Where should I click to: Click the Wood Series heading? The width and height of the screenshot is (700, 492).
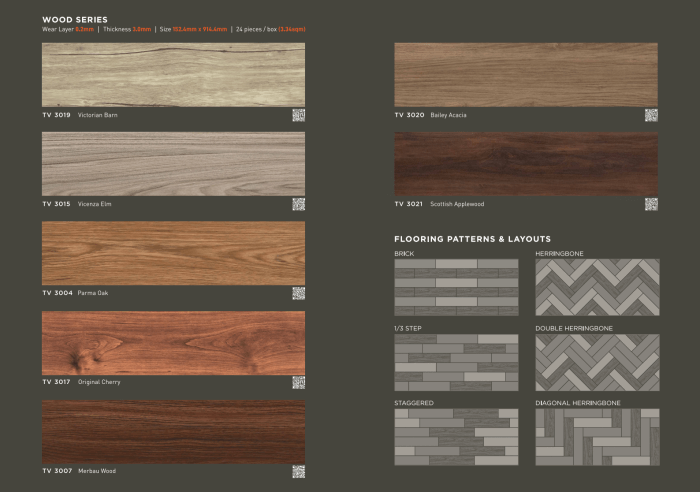(75, 19)
